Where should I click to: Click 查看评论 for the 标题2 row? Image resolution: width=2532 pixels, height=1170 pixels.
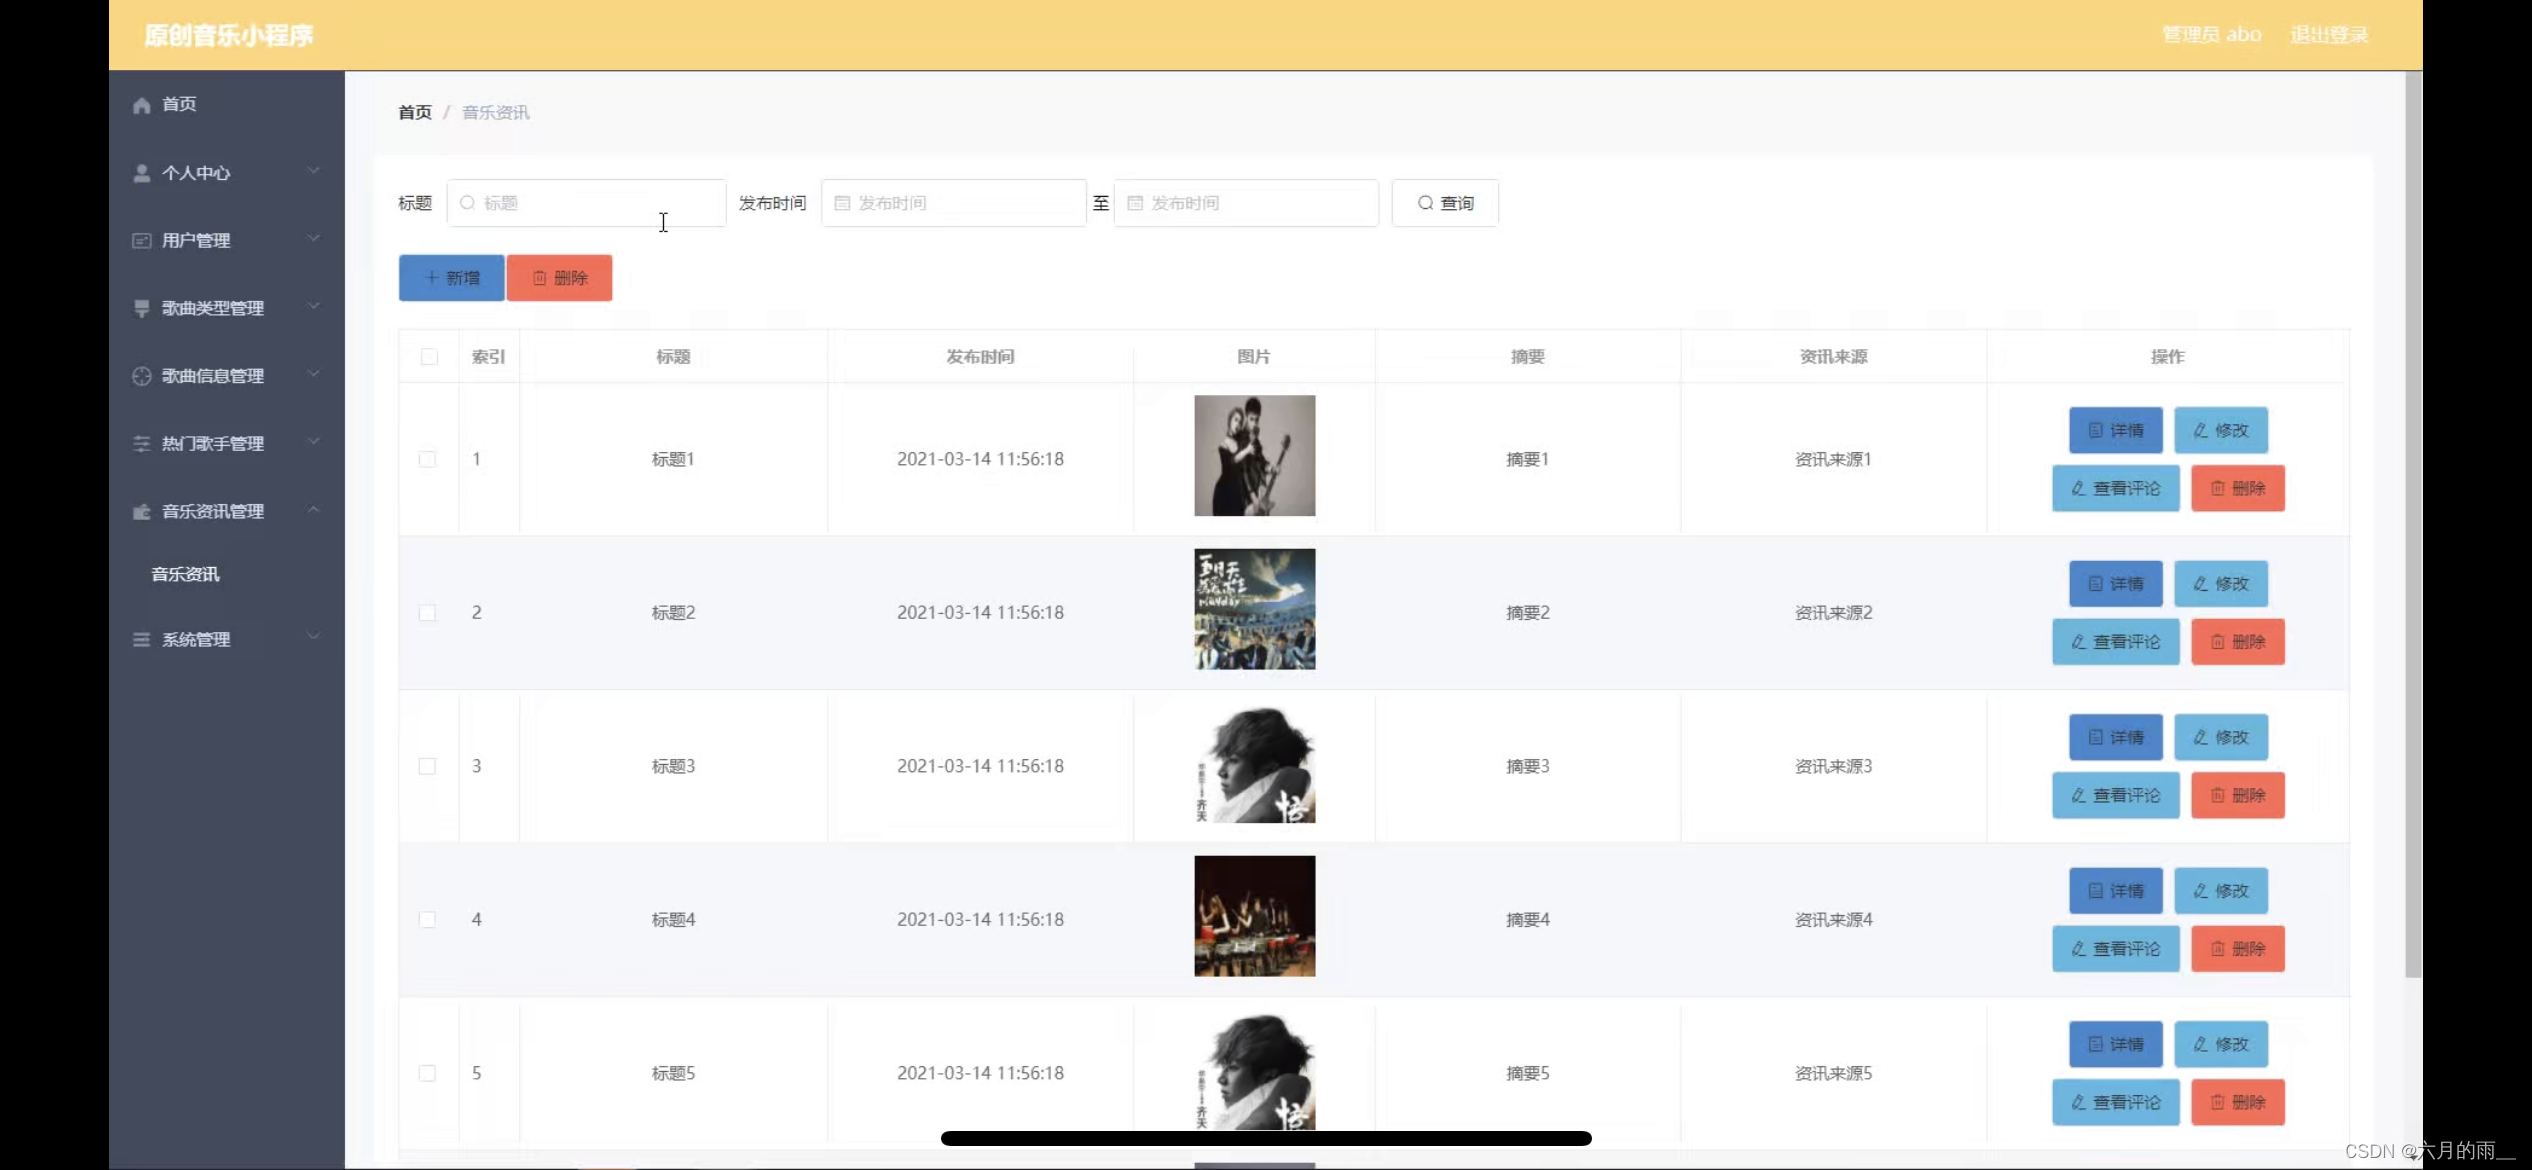[x=2115, y=642]
